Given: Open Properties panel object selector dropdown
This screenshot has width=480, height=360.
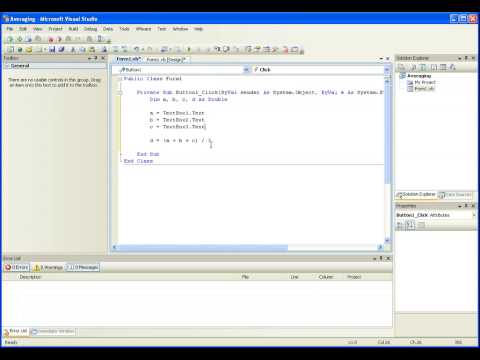Looking at the screenshot, I should (474, 215).
